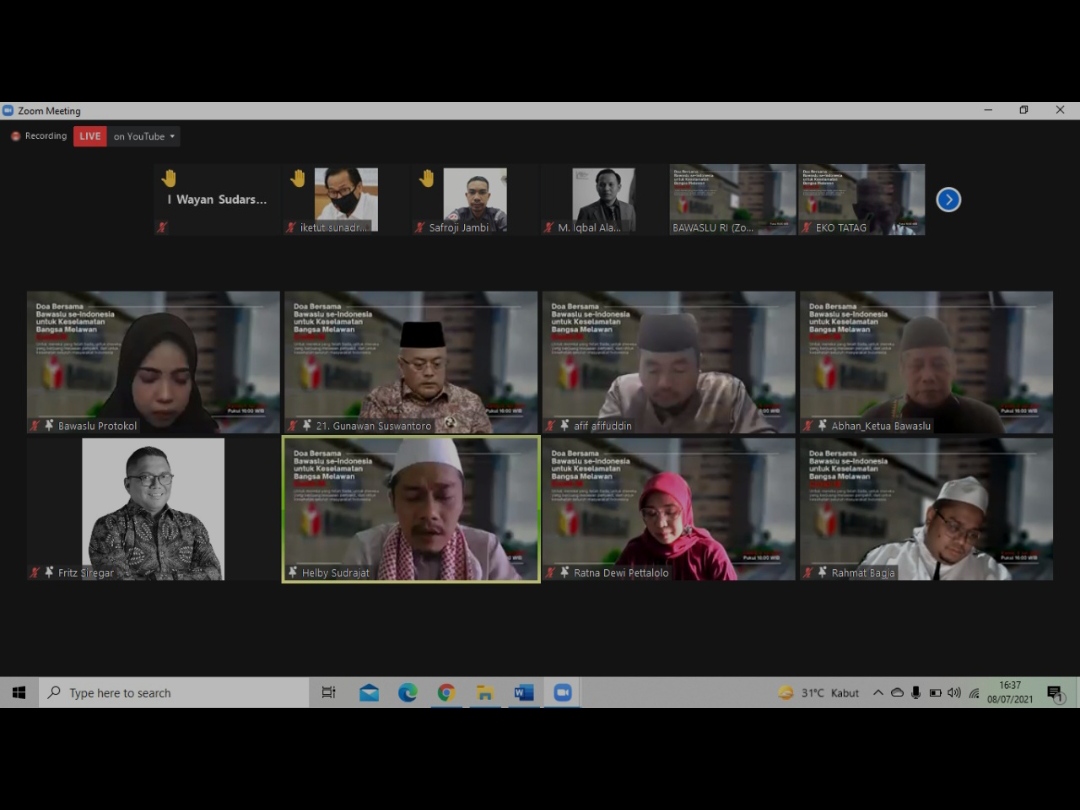This screenshot has height=810, width=1080.
Task: Click the Type here to search box
Action: click(x=175, y=693)
